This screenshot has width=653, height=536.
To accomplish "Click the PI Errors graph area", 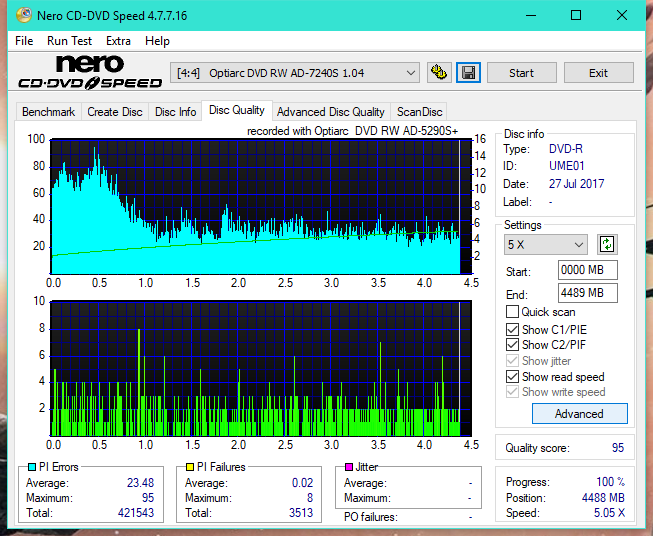I will click(261, 207).
